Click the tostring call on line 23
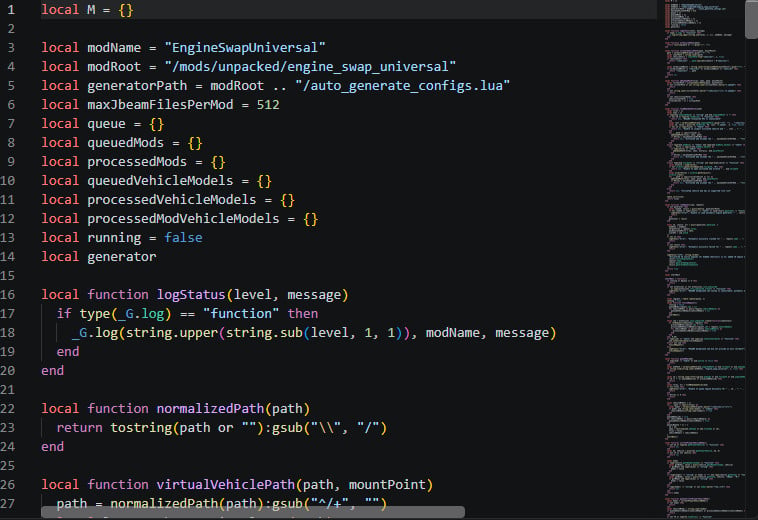The width and height of the screenshot is (758, 520). (141, 428)
